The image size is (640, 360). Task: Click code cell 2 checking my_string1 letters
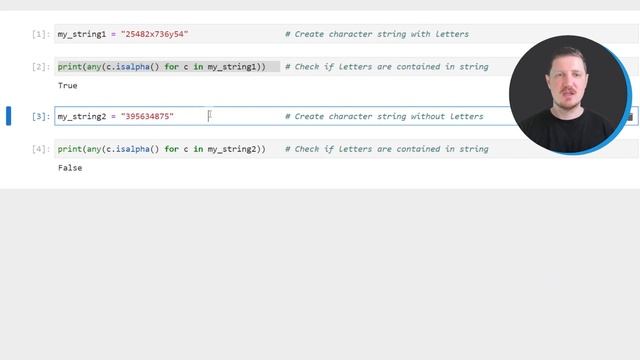pyautogui.click(x=346, y=67)
